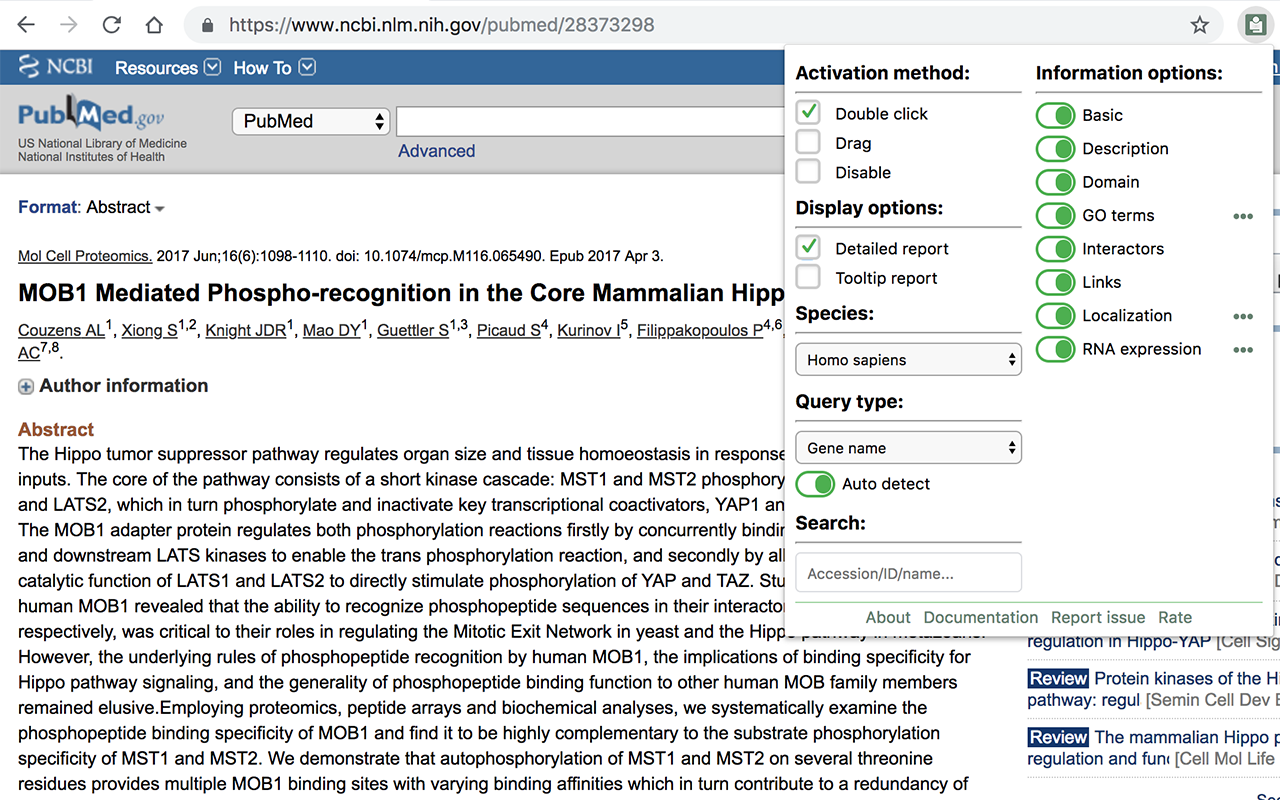The width and height of the screenshot is (1280, 800).
Task: Click the Accession/ID/name search field
Action: (908, 573)
